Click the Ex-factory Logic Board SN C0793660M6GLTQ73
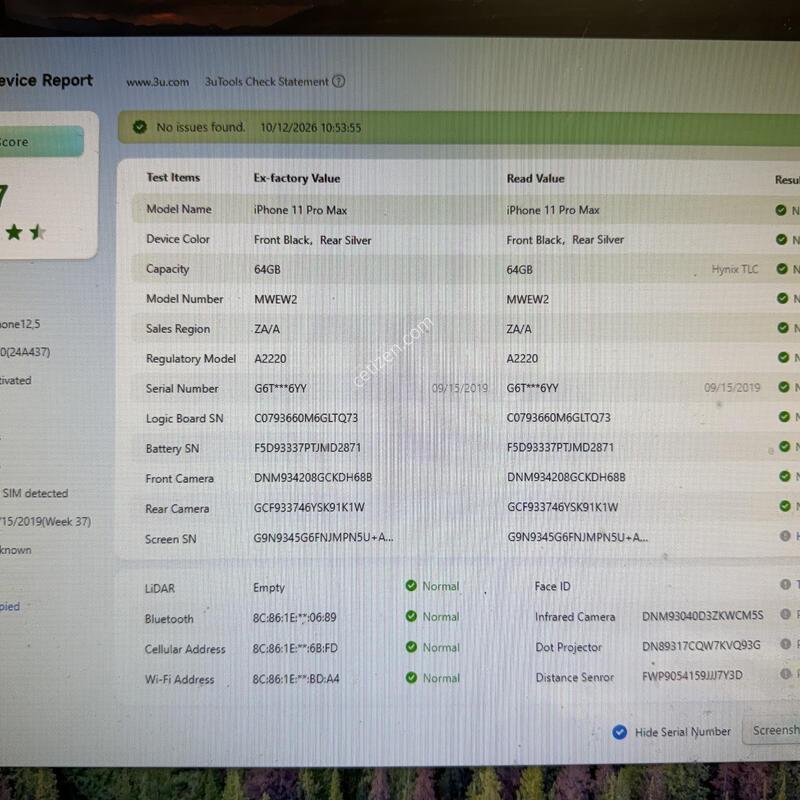 pyautogui.click(x=306, y=418)
